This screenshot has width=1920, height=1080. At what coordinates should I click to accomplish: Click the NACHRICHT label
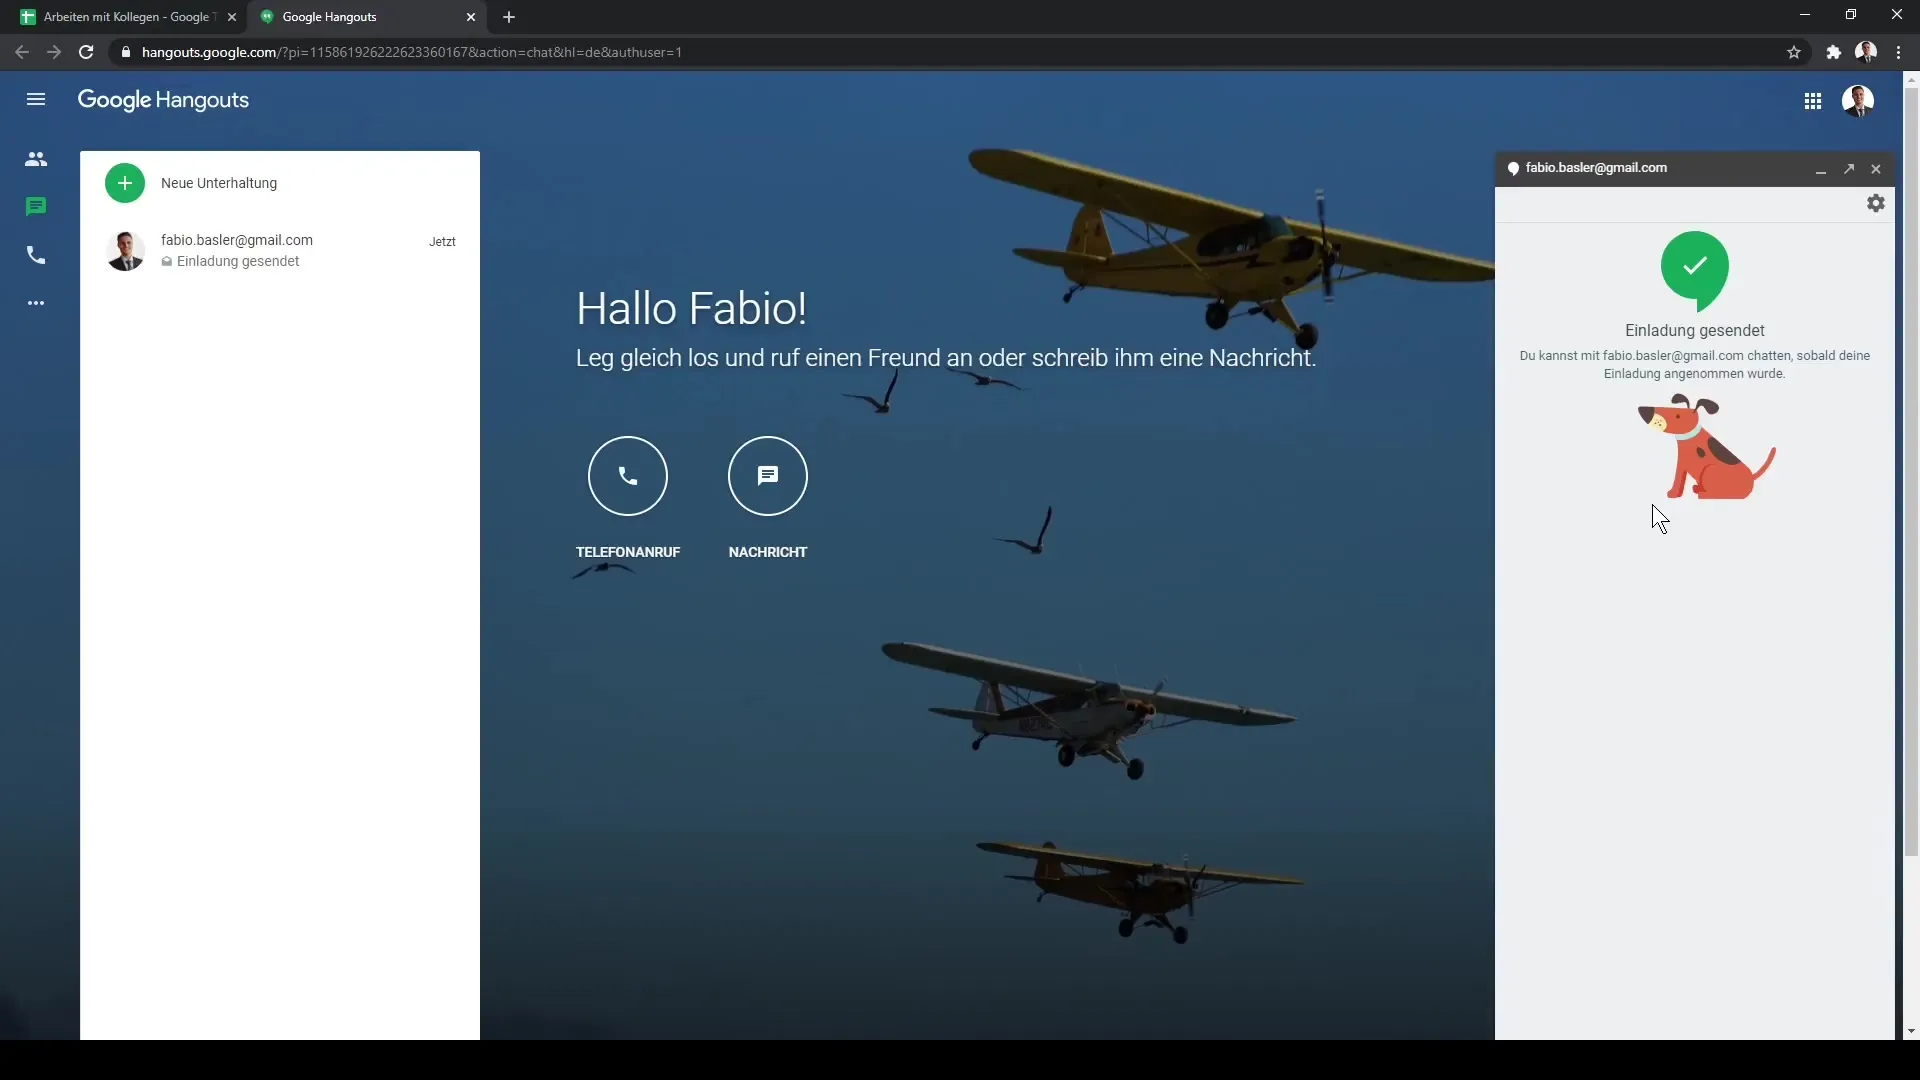point(768,552)
